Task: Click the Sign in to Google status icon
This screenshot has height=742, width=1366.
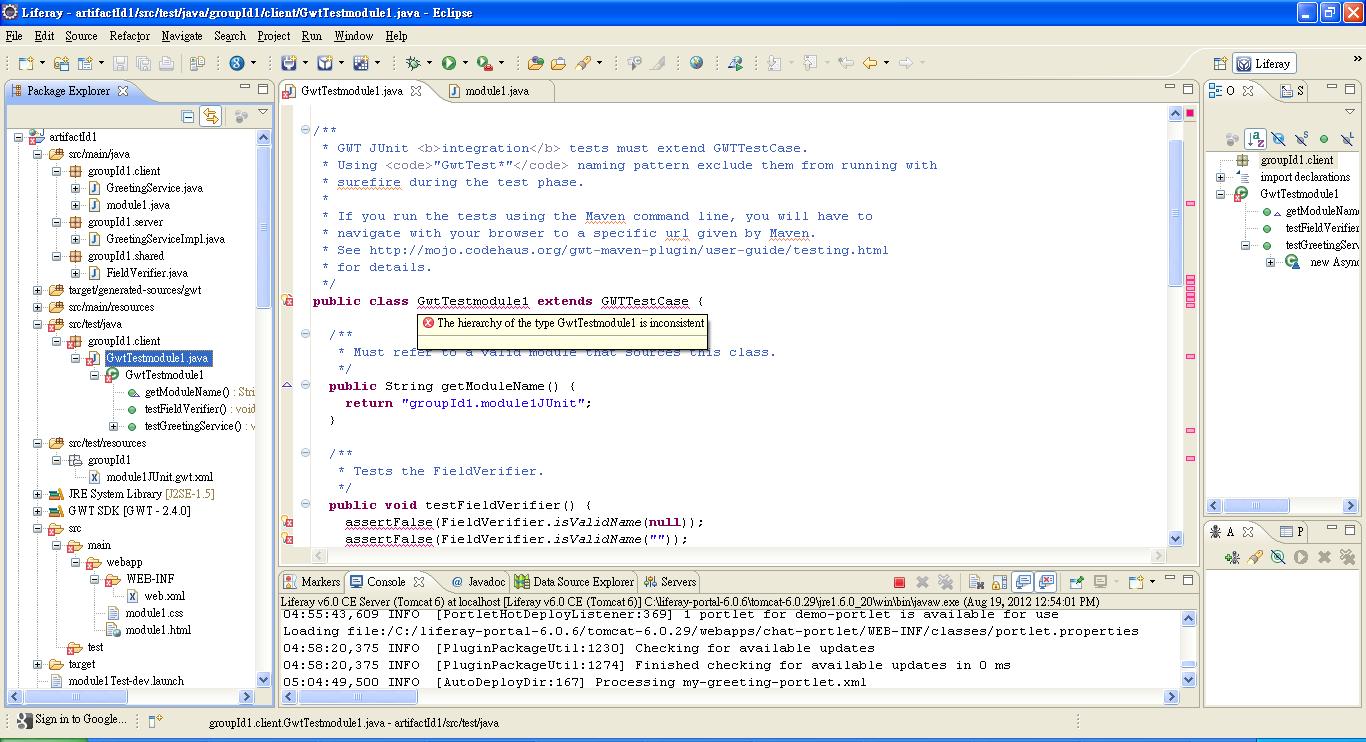Action: point(24,719)
